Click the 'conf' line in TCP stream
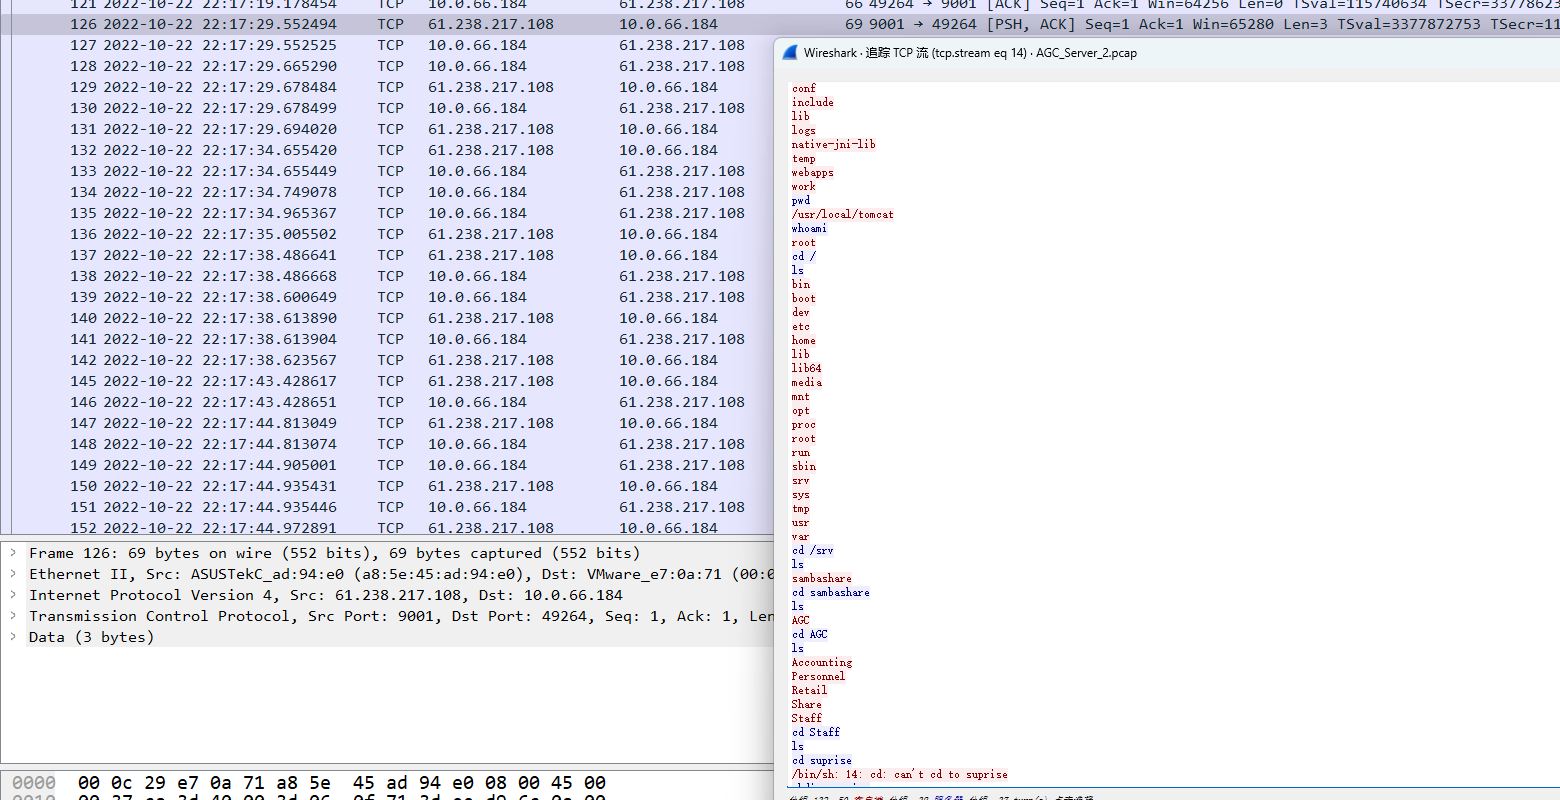This screenshot has height=800, width=1560. [x=804, y=88]
